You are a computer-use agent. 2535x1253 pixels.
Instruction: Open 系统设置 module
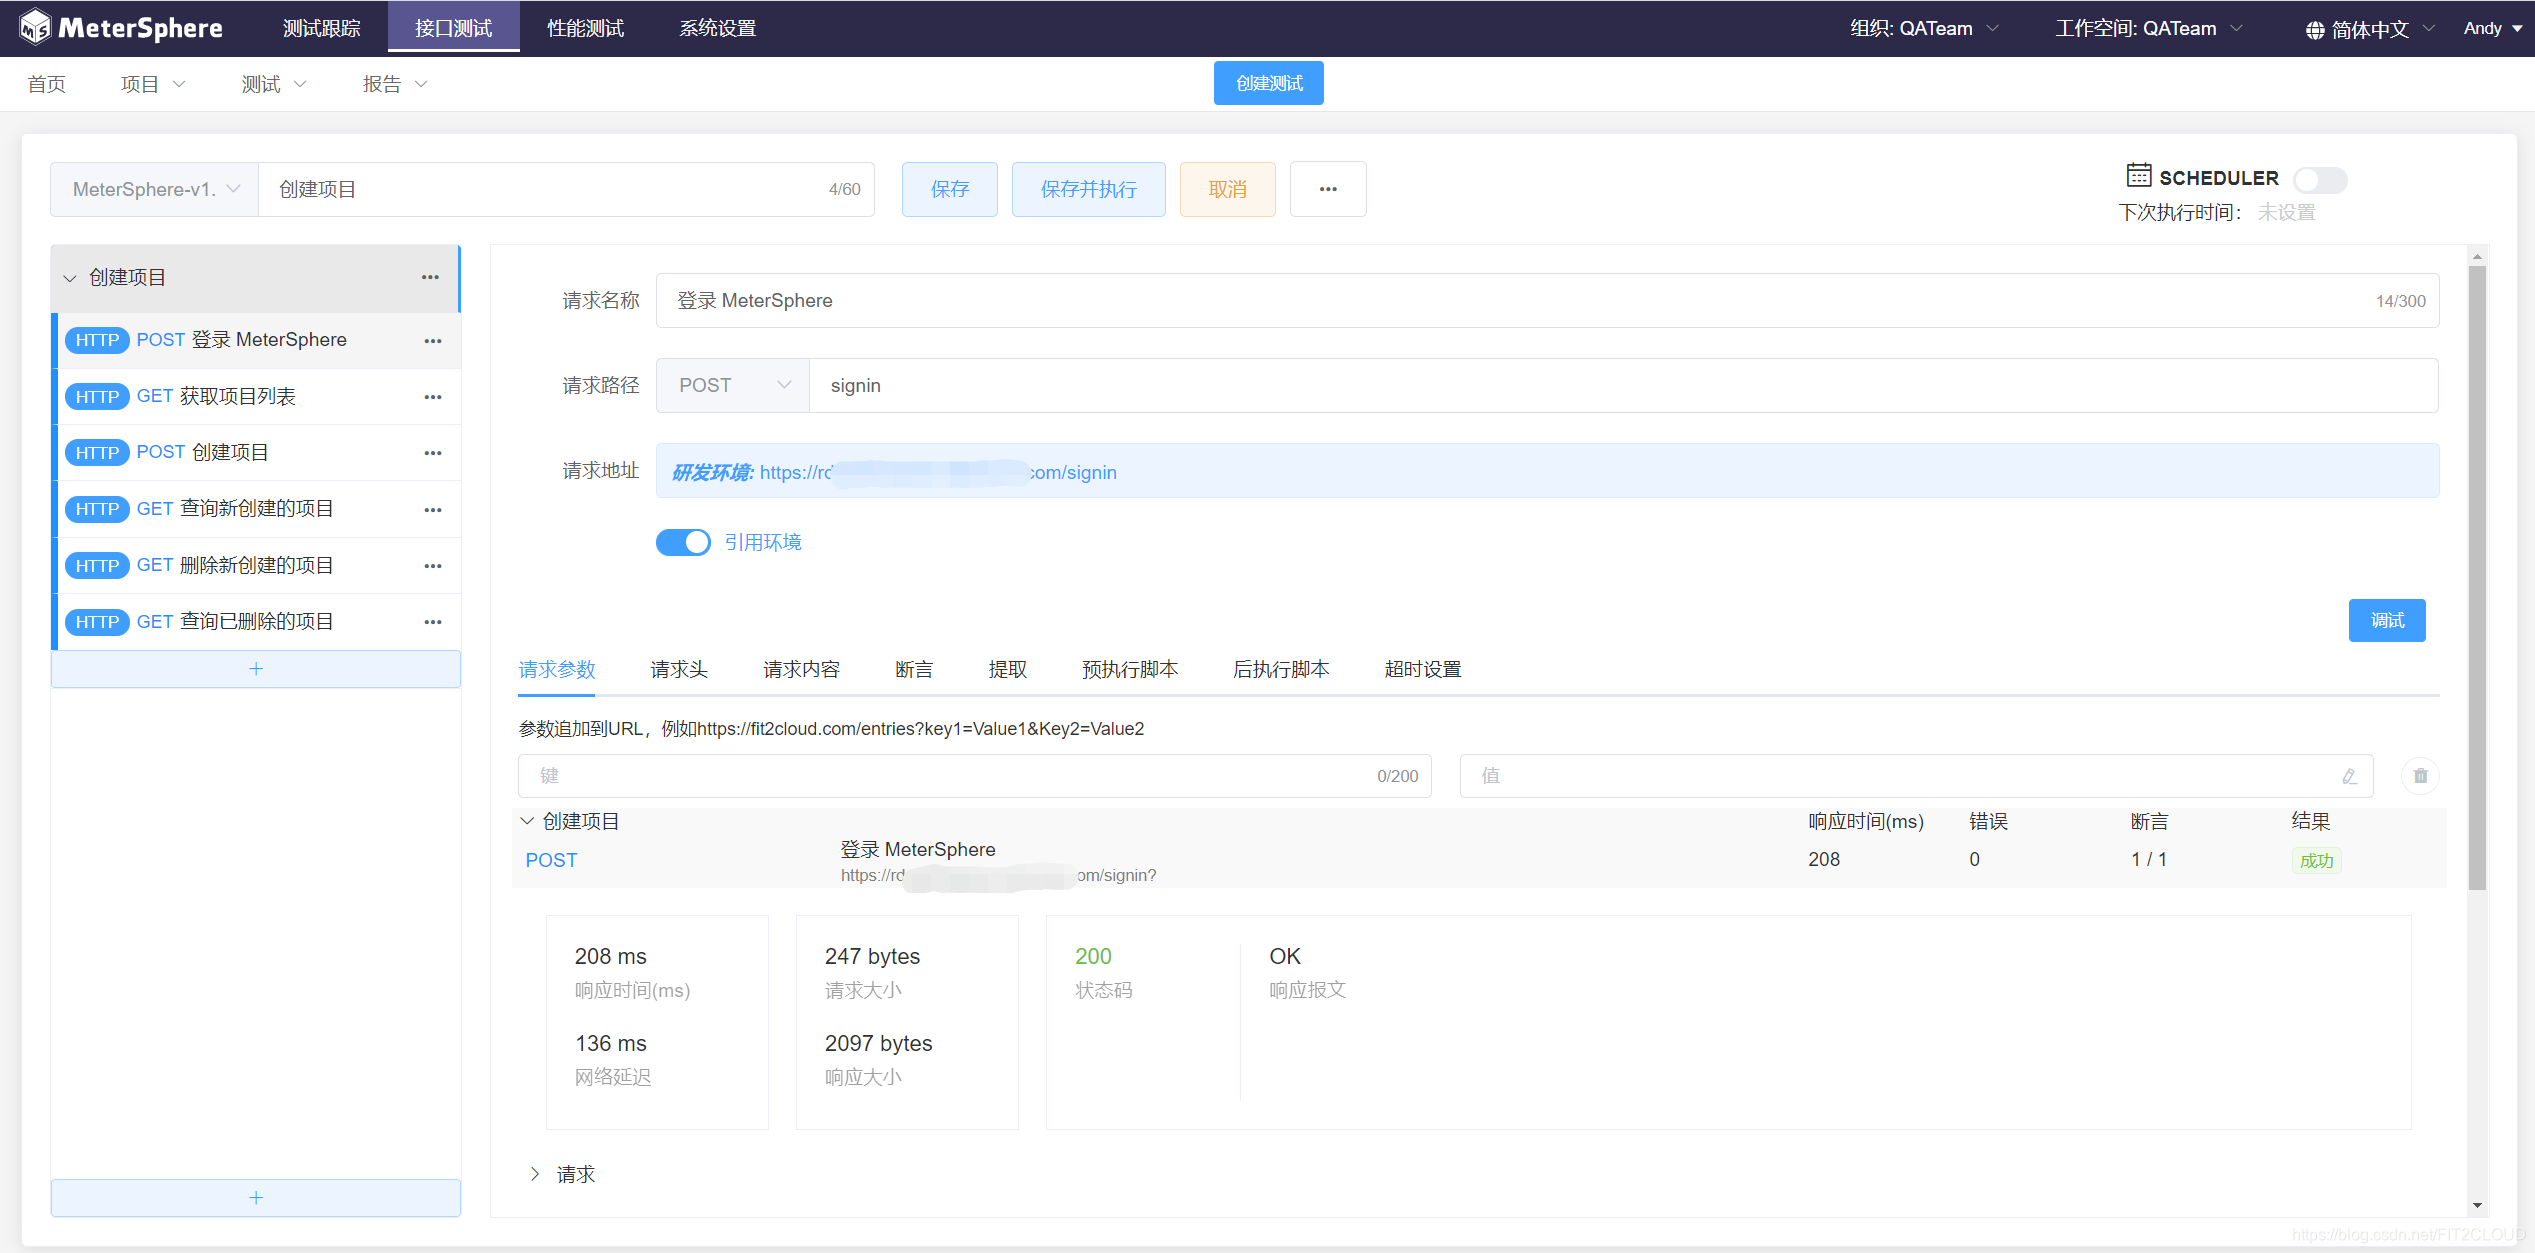(717, 28)
